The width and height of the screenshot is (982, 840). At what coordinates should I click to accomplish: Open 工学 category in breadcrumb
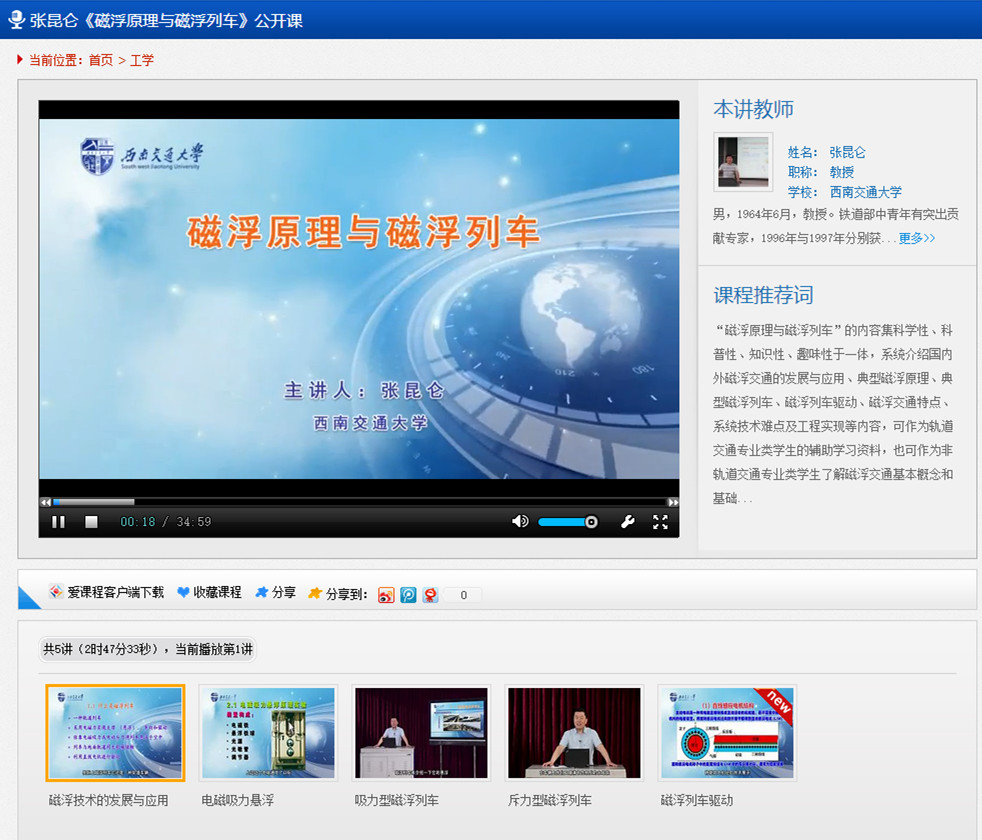tap(142, 60)
